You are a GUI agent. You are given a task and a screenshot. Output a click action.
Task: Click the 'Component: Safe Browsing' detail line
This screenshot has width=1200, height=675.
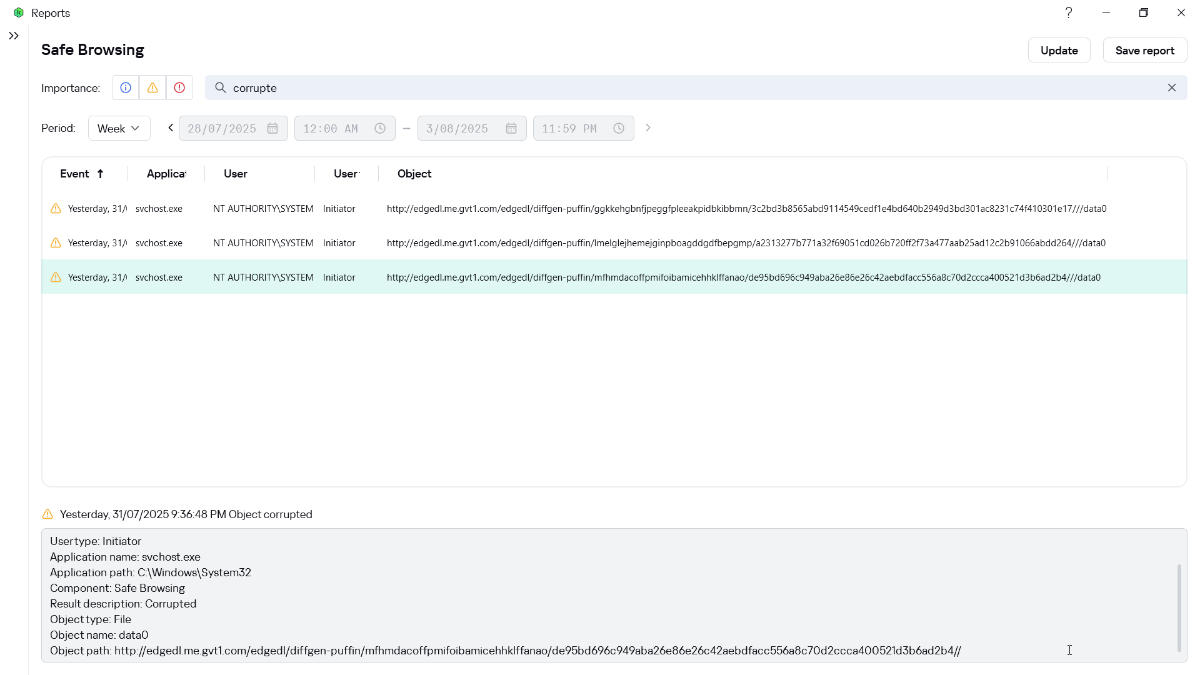point(117,588)
